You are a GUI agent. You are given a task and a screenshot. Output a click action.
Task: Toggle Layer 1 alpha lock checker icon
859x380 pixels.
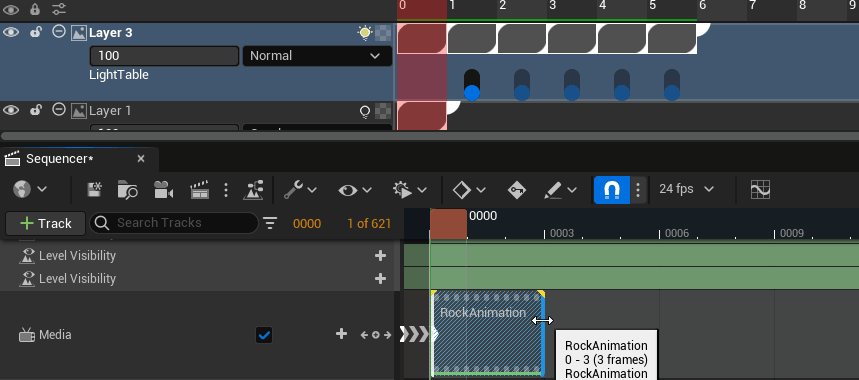pos(383,111)
